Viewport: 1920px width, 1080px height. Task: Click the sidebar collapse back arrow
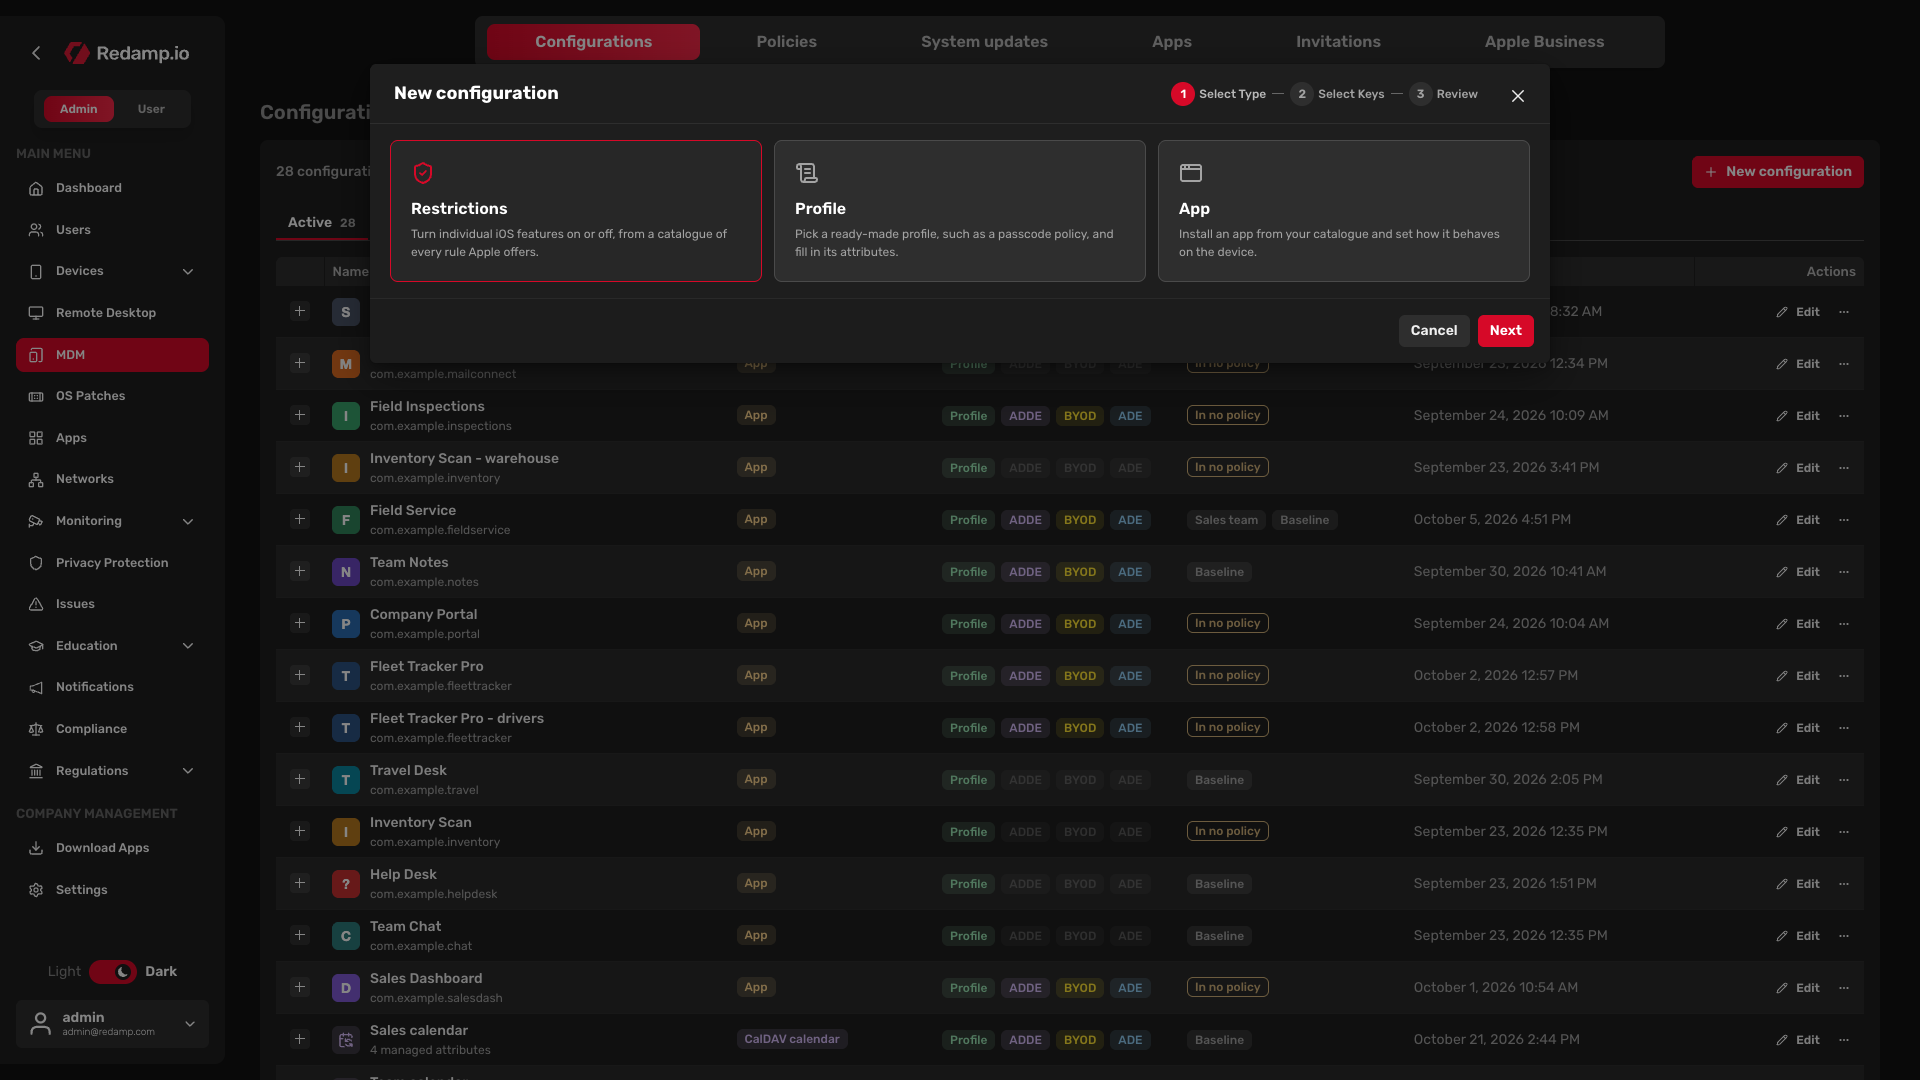point(36,53)
